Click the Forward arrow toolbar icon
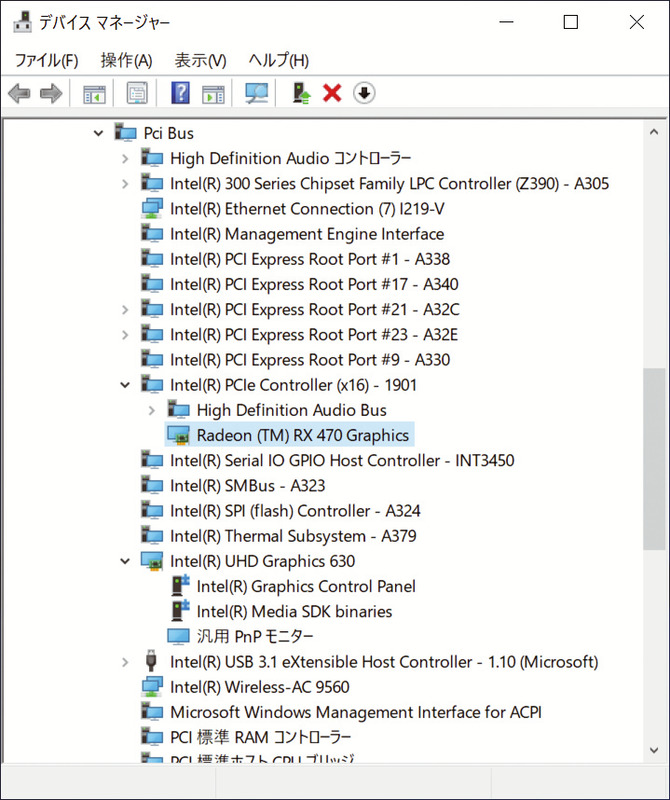This screenshot has width=670, height=800. (51, 93)
